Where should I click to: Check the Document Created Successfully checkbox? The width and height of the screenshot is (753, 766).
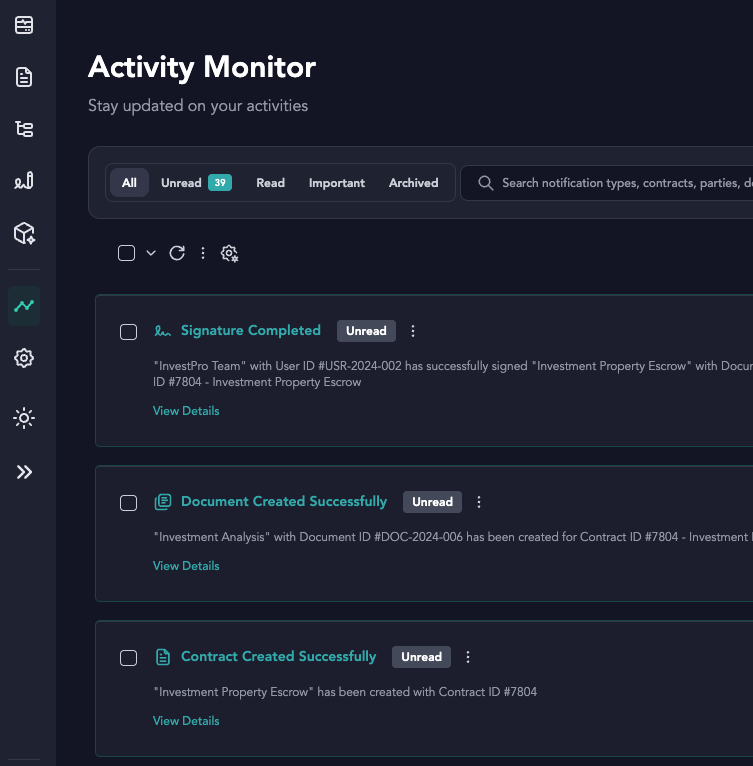129,503
